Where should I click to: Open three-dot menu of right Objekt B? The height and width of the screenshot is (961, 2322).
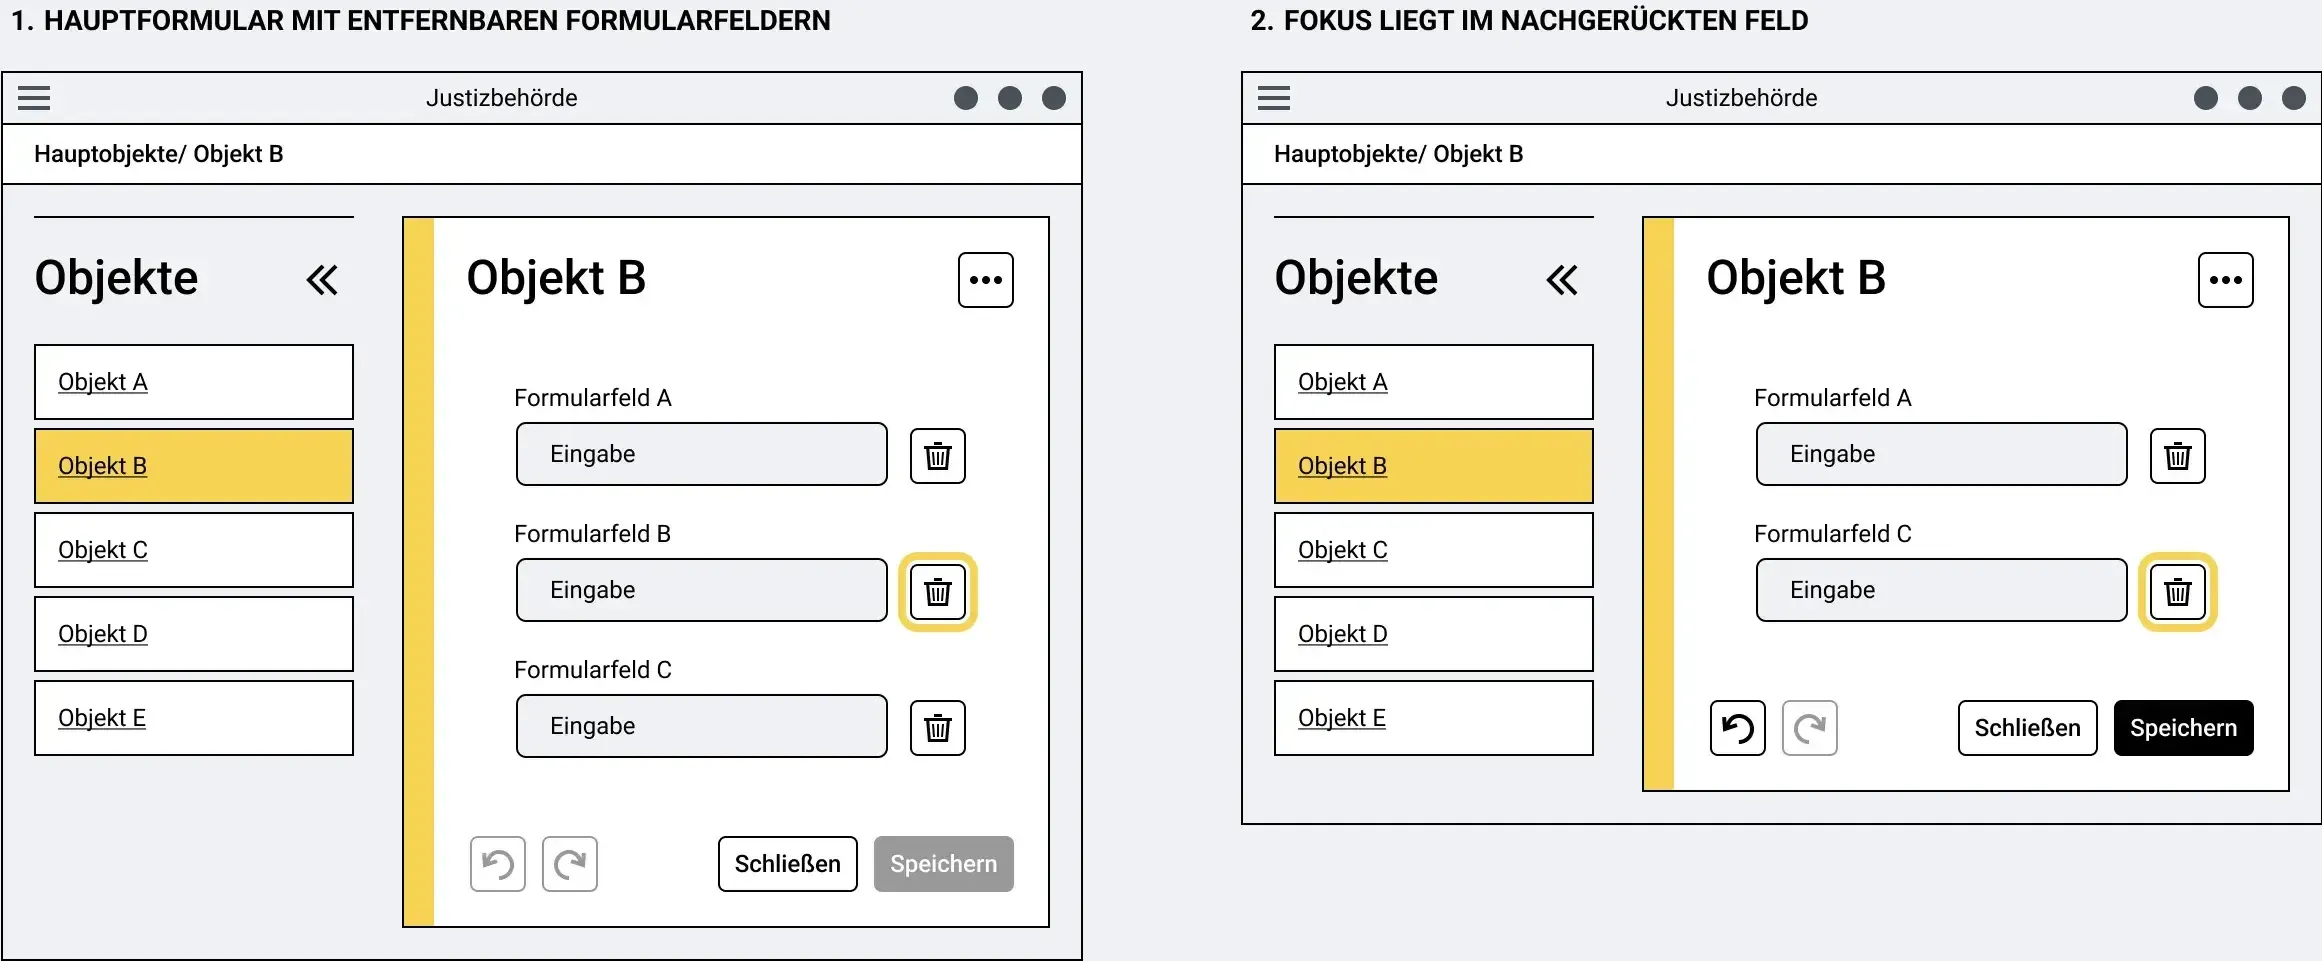(x=2226, y=280)
